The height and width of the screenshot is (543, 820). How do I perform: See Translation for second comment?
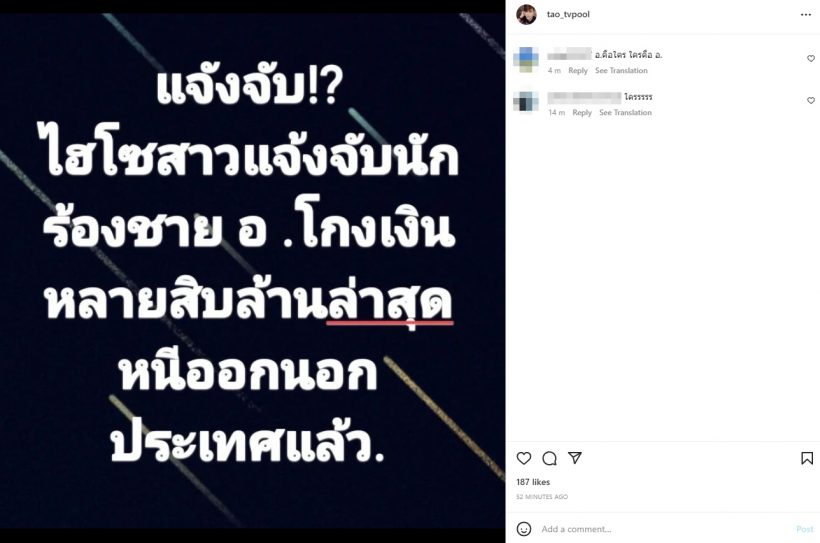pos(625,112)
